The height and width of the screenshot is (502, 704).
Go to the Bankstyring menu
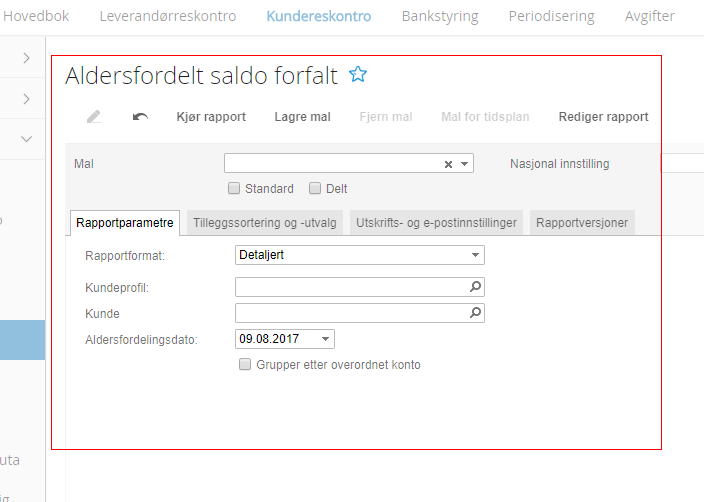[x=440, y=16]
